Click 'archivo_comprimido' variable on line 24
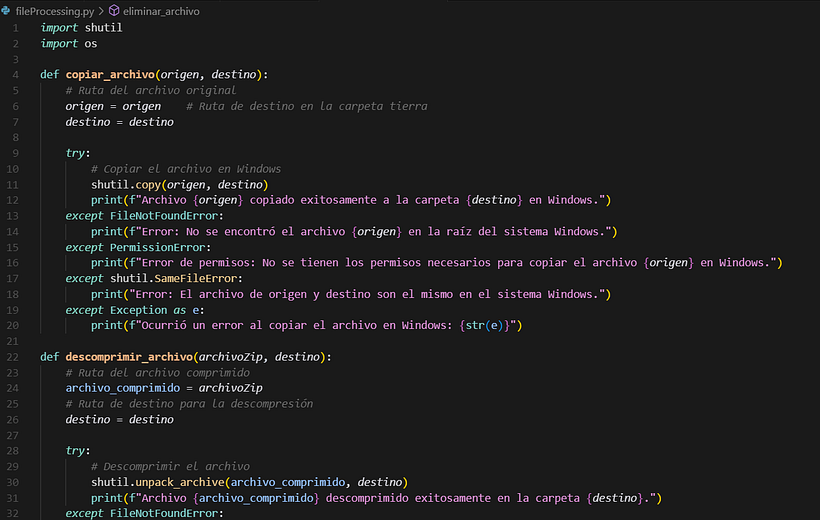Screen dimensions: 820x520 click(x=122, y=388)
